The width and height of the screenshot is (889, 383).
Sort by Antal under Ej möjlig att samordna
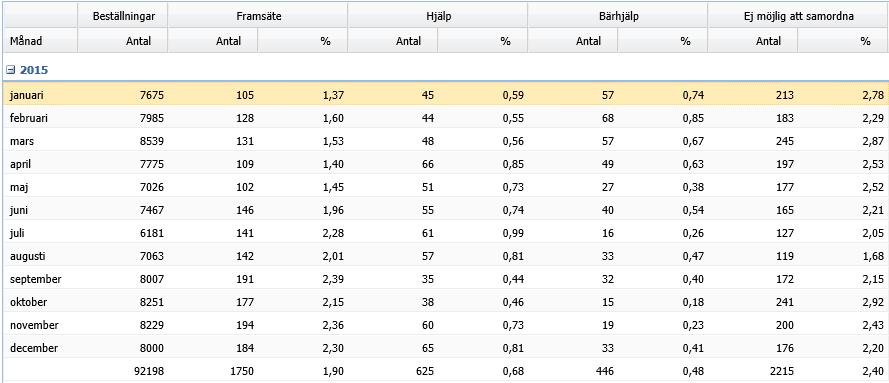[753, 41]
